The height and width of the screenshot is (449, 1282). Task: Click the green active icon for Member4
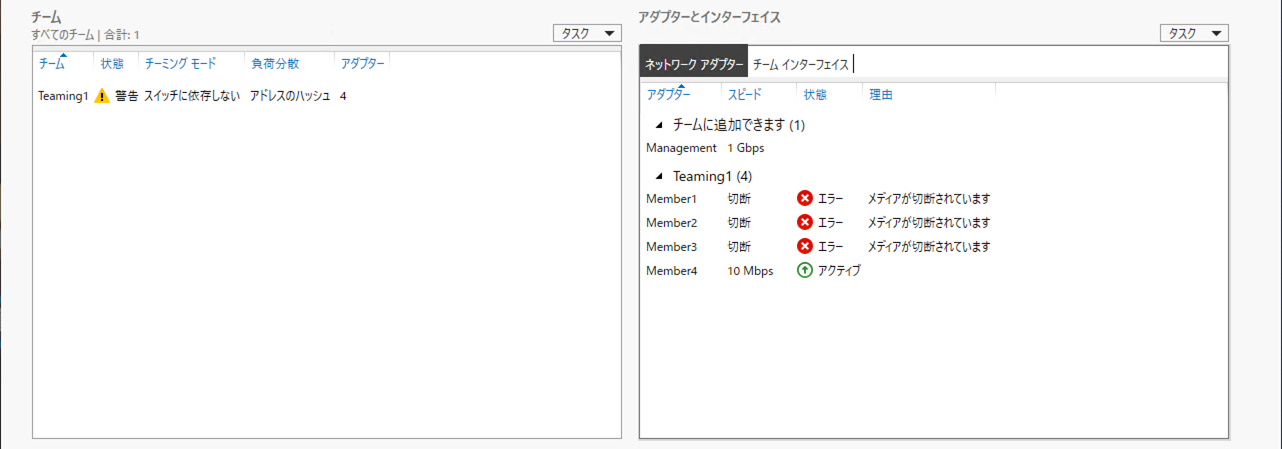coord(805,270)
